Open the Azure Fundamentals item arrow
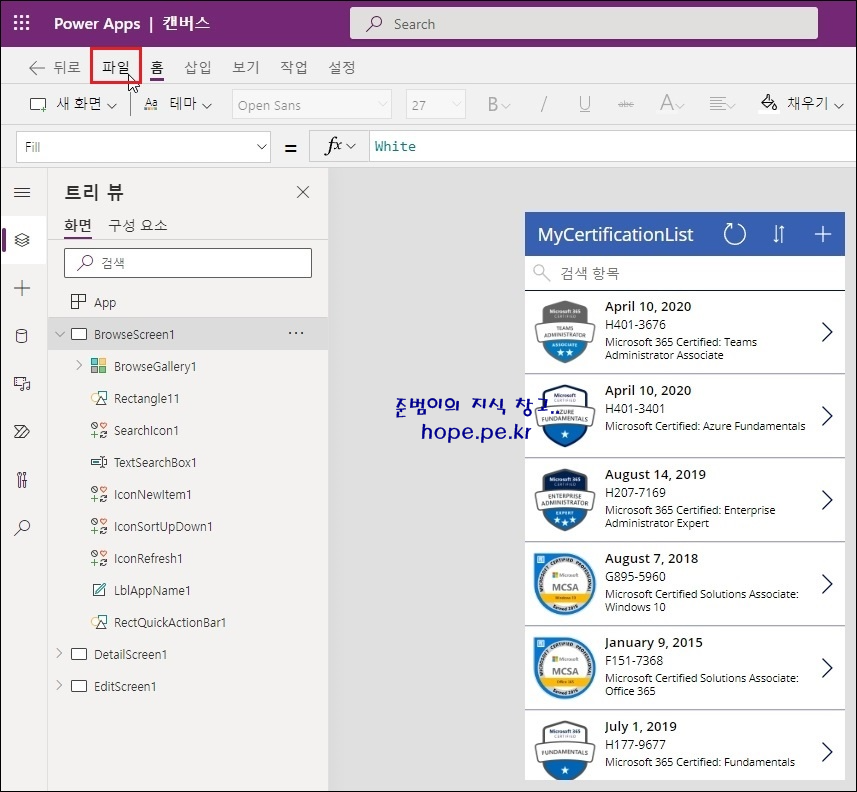The image size is (857, 792). click(x=827, y=416)
